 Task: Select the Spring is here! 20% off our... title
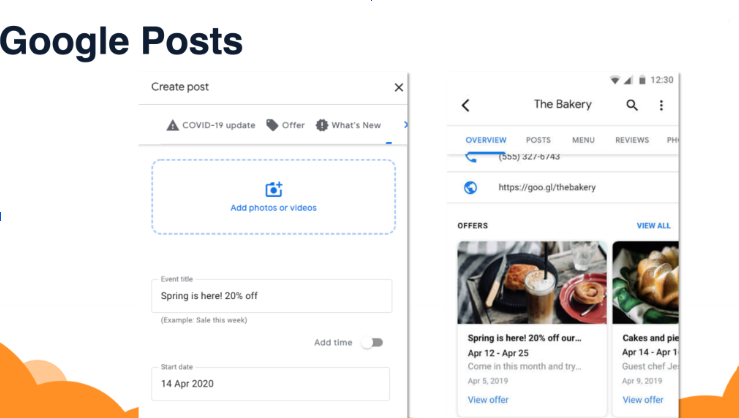[x=525, y=338]
